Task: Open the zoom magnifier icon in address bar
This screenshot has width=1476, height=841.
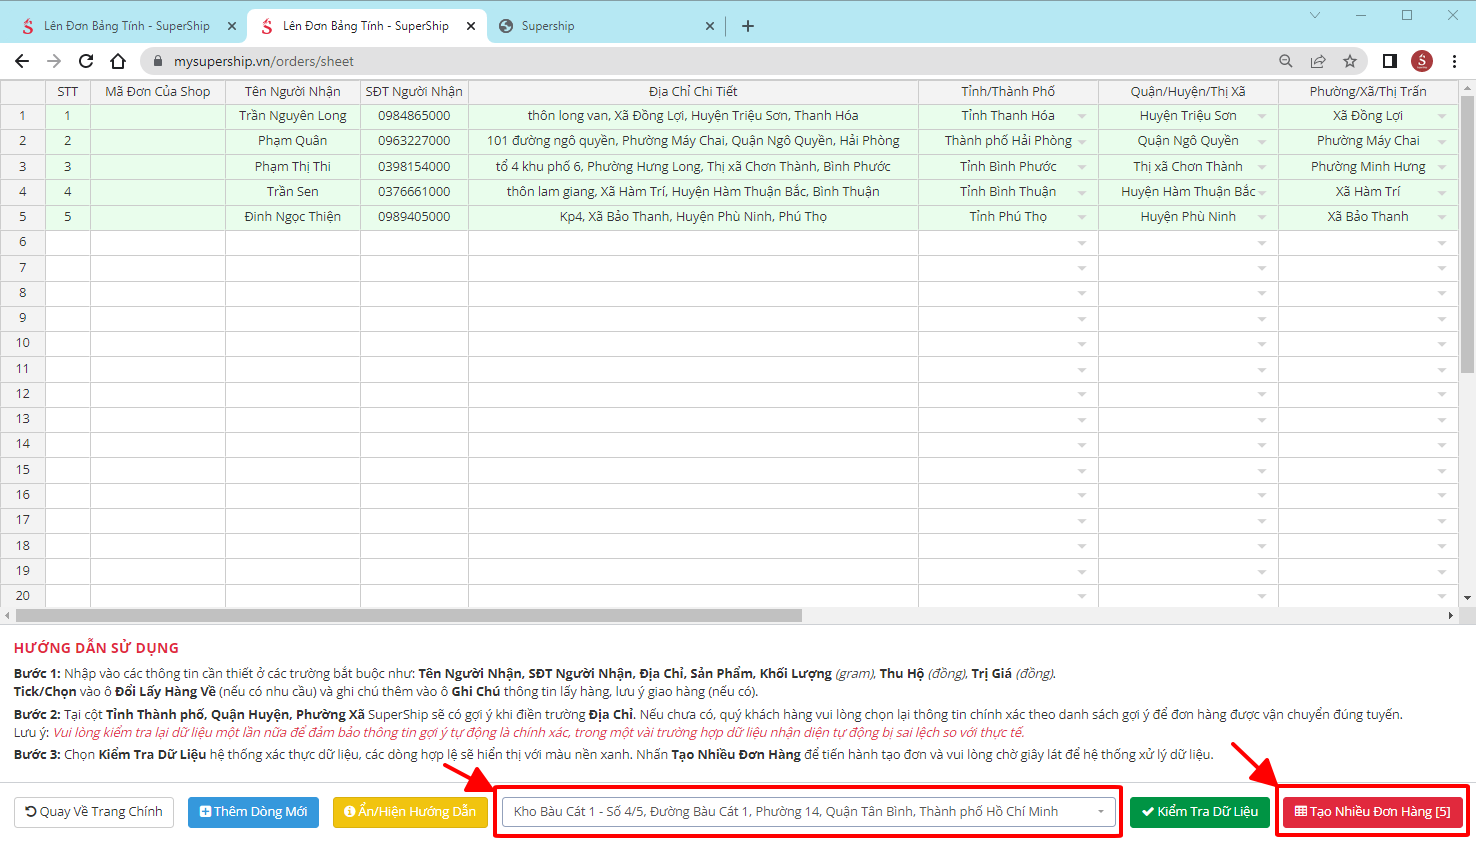Action: (1286, 61)
